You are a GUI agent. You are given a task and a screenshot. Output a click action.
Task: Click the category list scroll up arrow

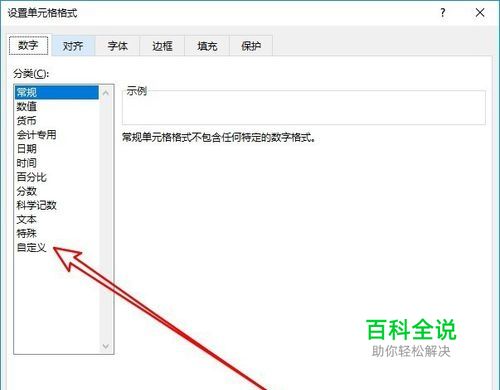coord(106,93)
